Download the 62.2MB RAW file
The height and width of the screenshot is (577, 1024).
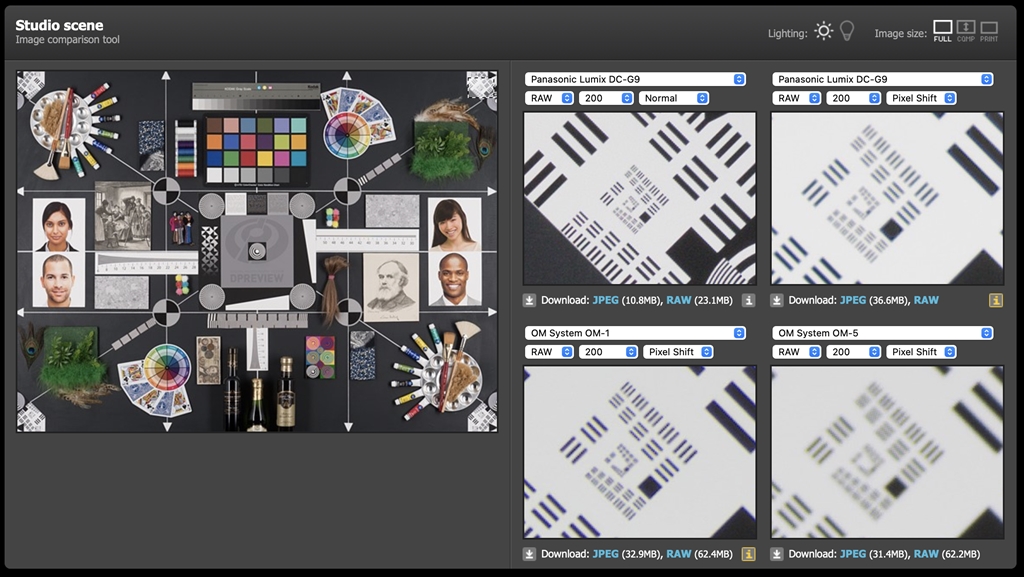click(926, 554)
